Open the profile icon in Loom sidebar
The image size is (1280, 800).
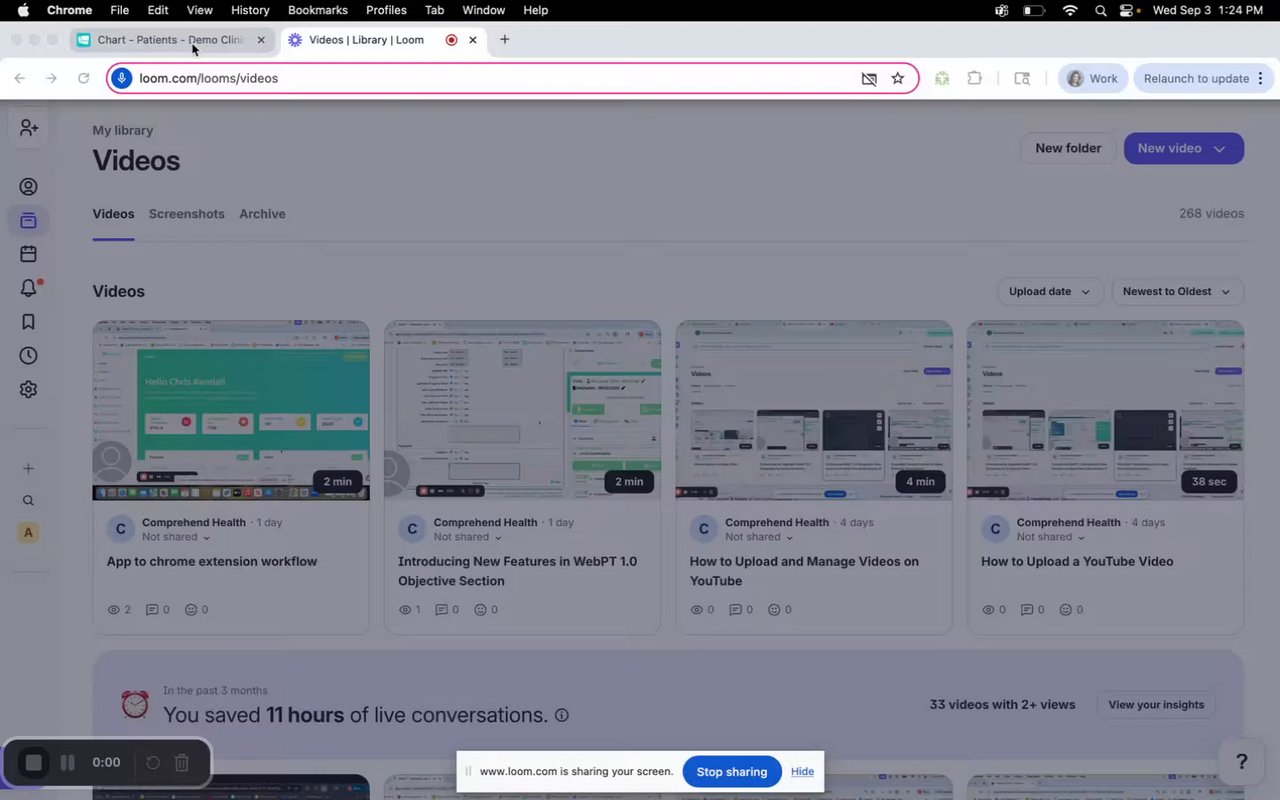tap(28, 187)
